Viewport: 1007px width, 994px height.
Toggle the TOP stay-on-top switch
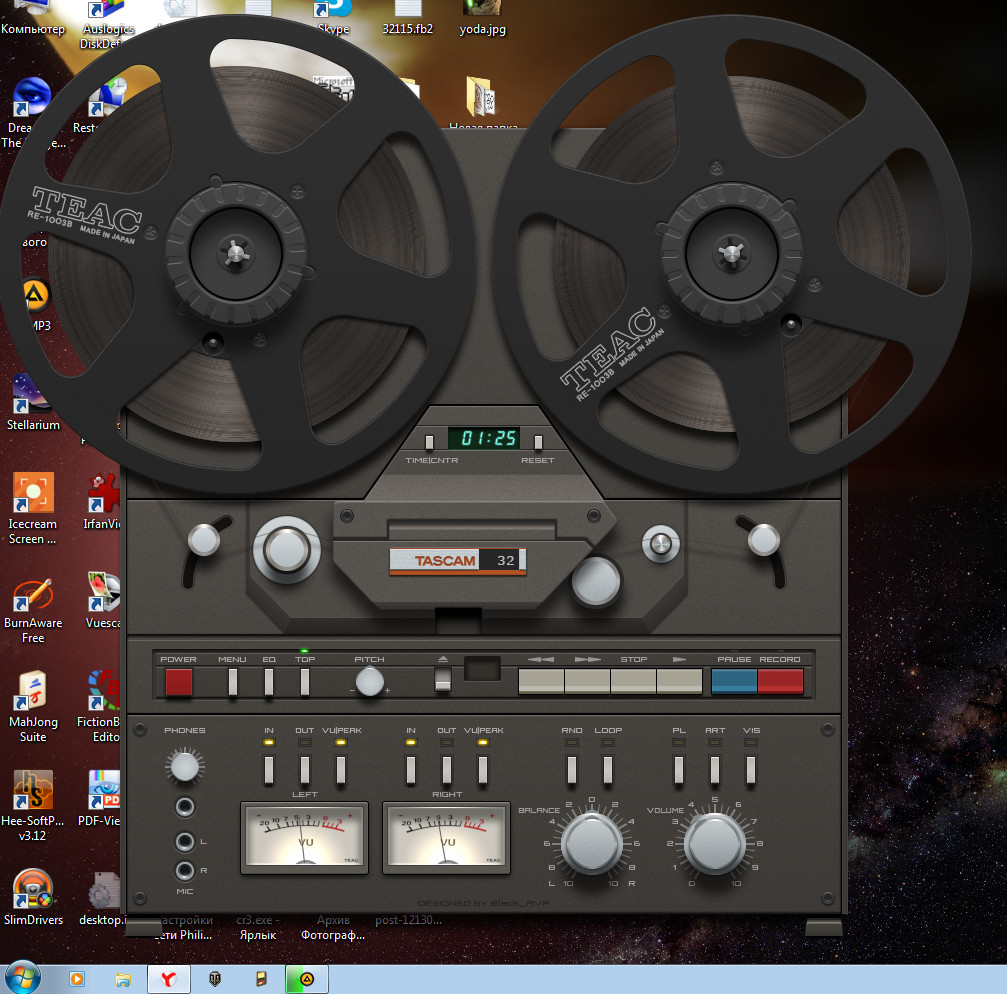pyautogui.click(x=305, y=681)
